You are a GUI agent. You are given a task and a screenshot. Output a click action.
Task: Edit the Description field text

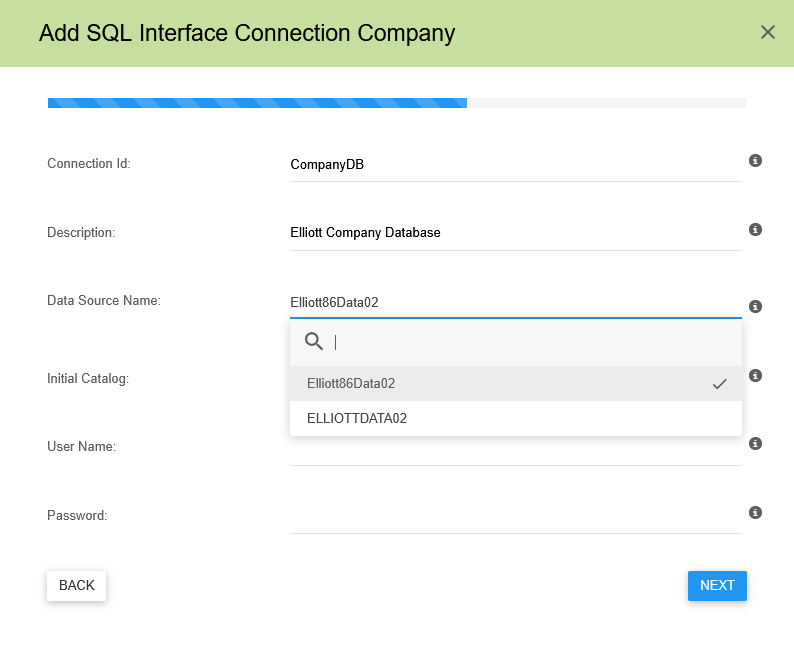tap(515, 233)
